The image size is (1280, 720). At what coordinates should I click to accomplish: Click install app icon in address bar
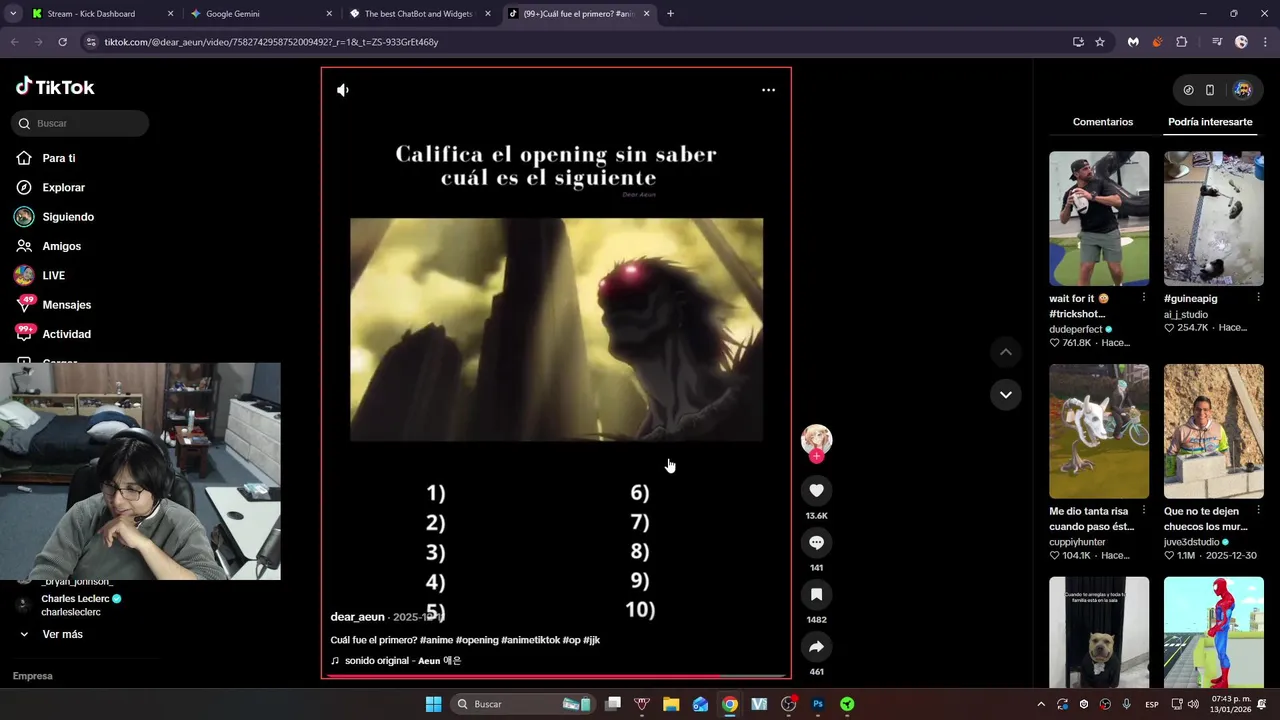pos(1078,42)
